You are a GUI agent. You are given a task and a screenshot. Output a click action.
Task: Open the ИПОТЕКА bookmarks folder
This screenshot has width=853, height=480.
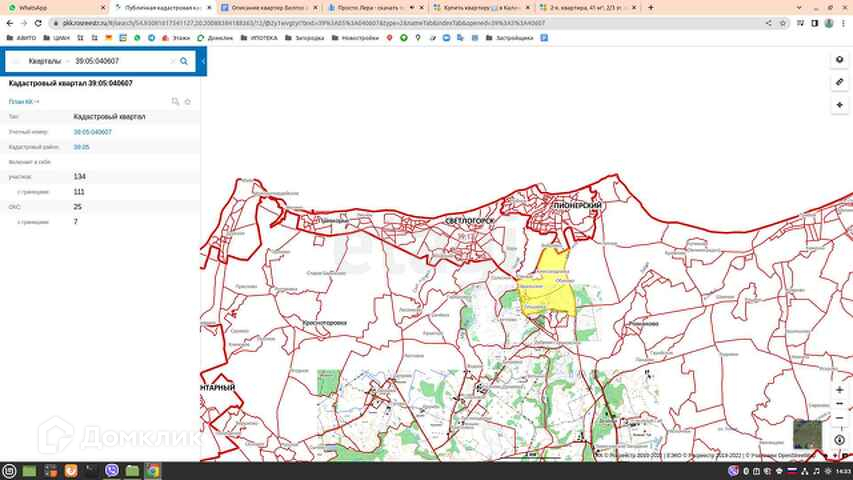[x=259, y=38]
